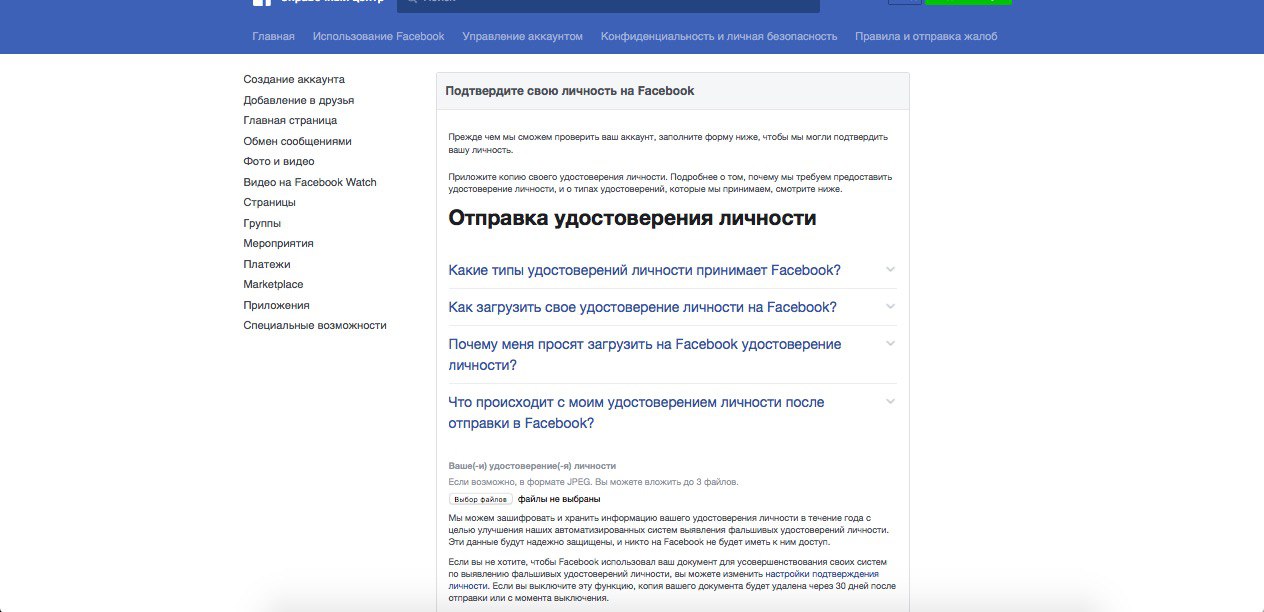Click the Выбор файлов button
1264x612 pixels.
coord(481,499)
